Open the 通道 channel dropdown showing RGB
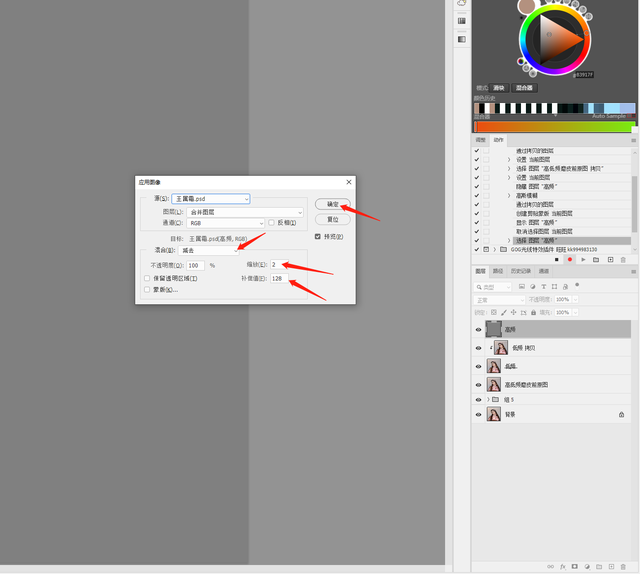The height and width of the screenshot is (574, 640). (x=226, y=223)
